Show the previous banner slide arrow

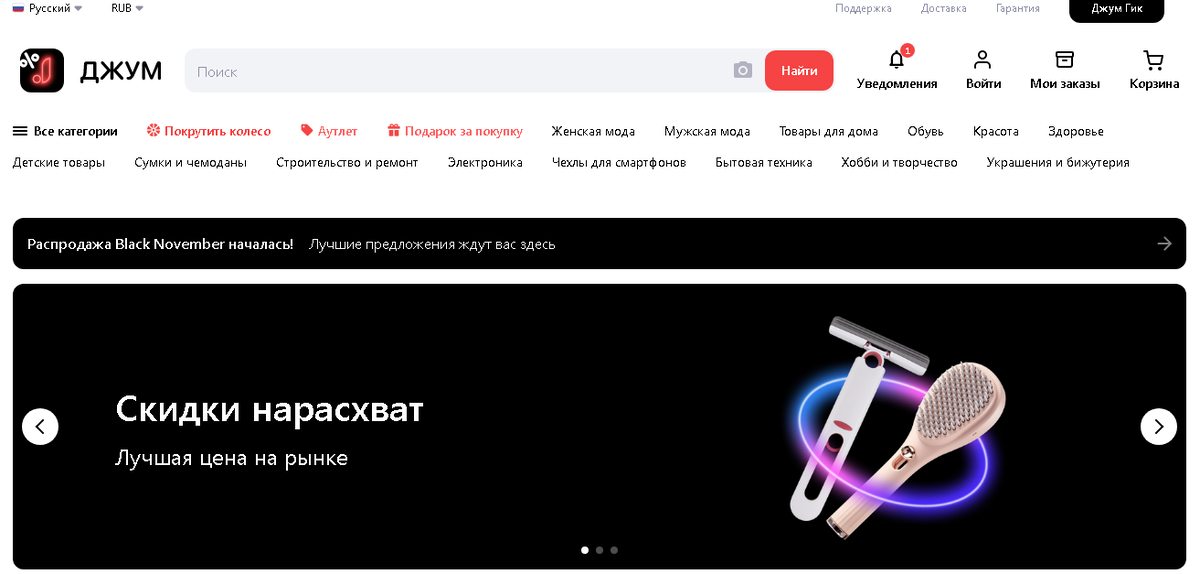(40, 427)
